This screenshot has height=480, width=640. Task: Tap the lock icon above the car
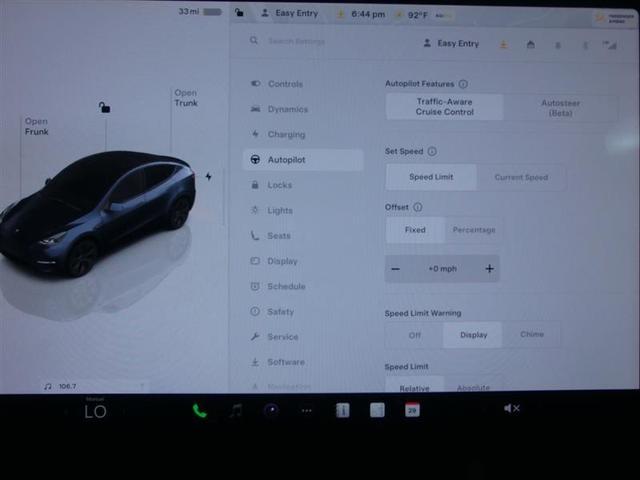tap(104, 107)
